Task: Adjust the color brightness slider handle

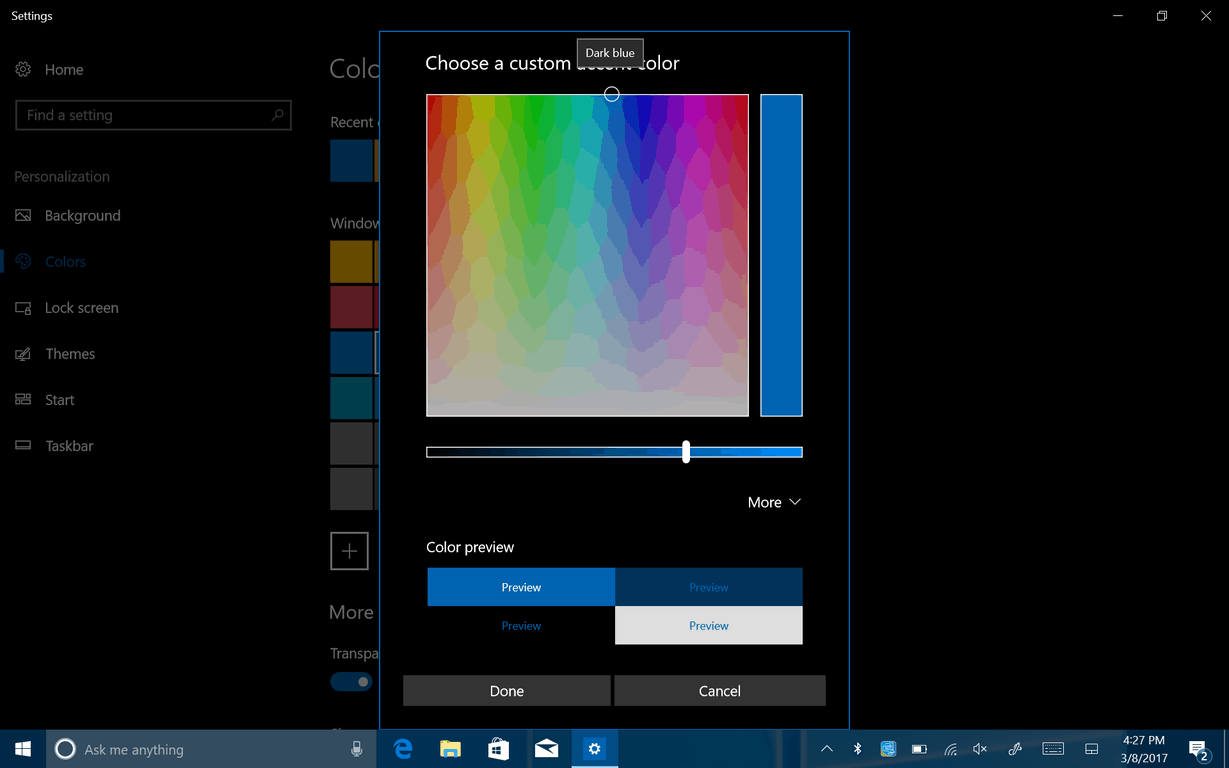Action: tap(686, 452)
